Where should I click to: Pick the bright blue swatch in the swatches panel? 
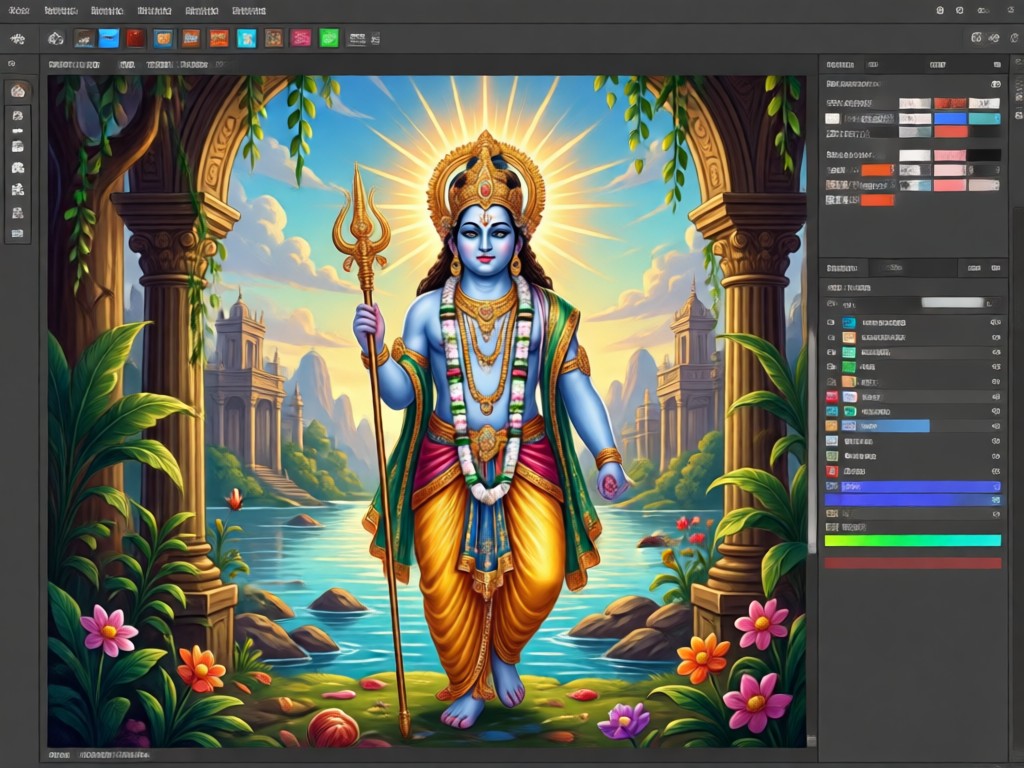pyautogui.click(x=950, y=118)
